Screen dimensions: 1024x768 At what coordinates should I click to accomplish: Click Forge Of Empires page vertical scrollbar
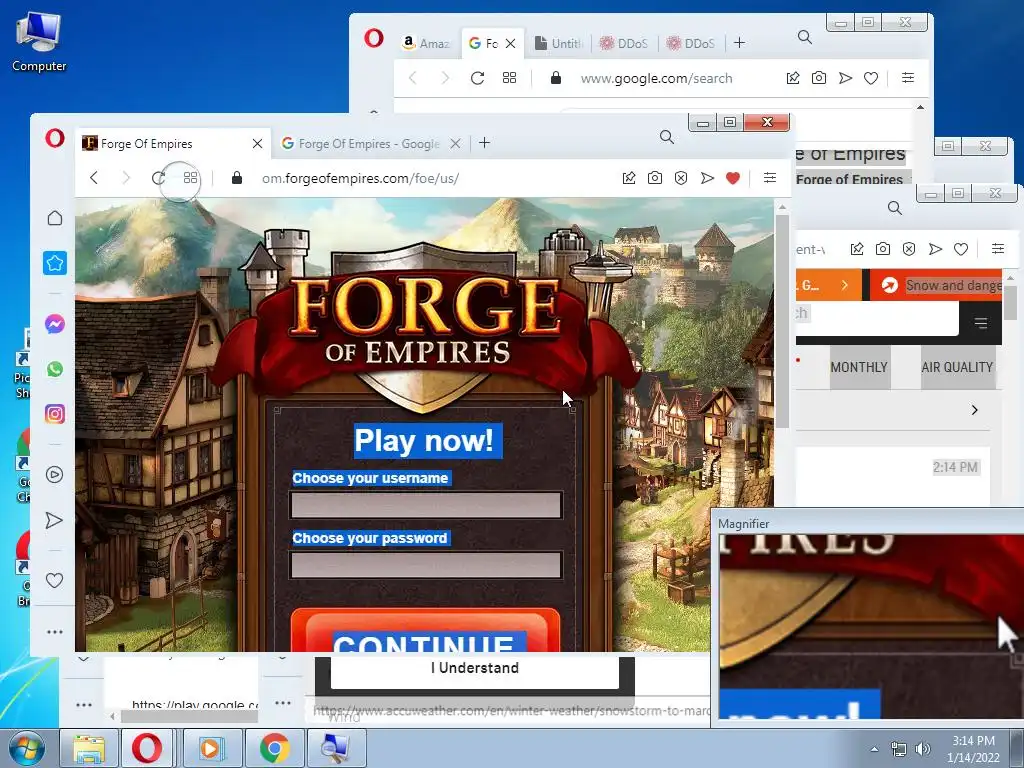(782, 320)
